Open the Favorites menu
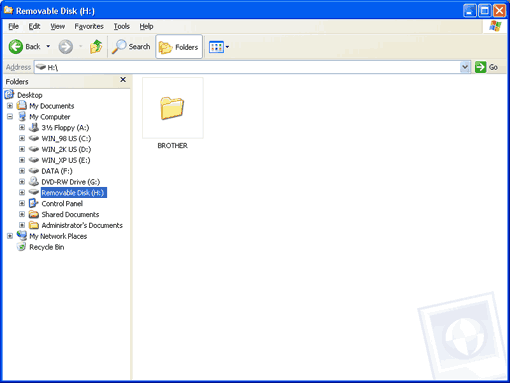 [x=89, y=26]
